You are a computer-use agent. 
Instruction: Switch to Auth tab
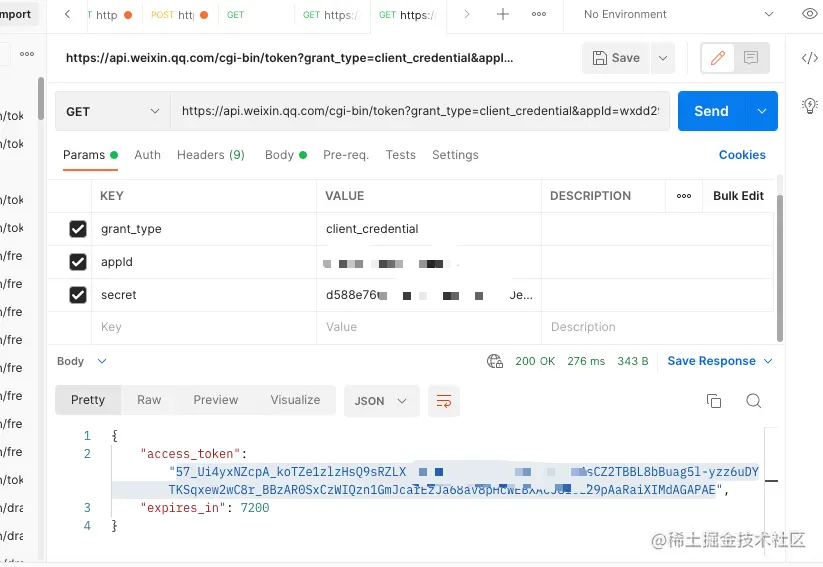[x=147, y=155]
